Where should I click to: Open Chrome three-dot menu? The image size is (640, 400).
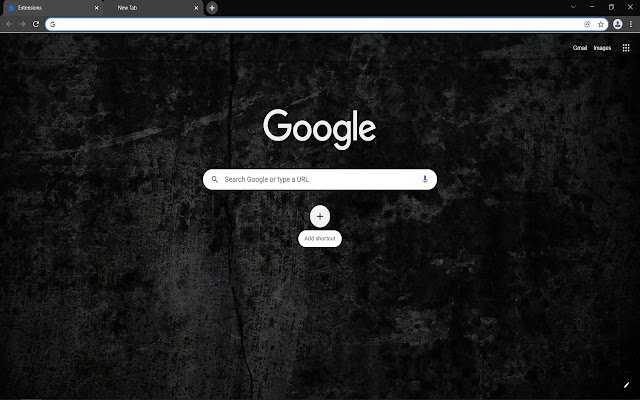[x=631, y=24]
